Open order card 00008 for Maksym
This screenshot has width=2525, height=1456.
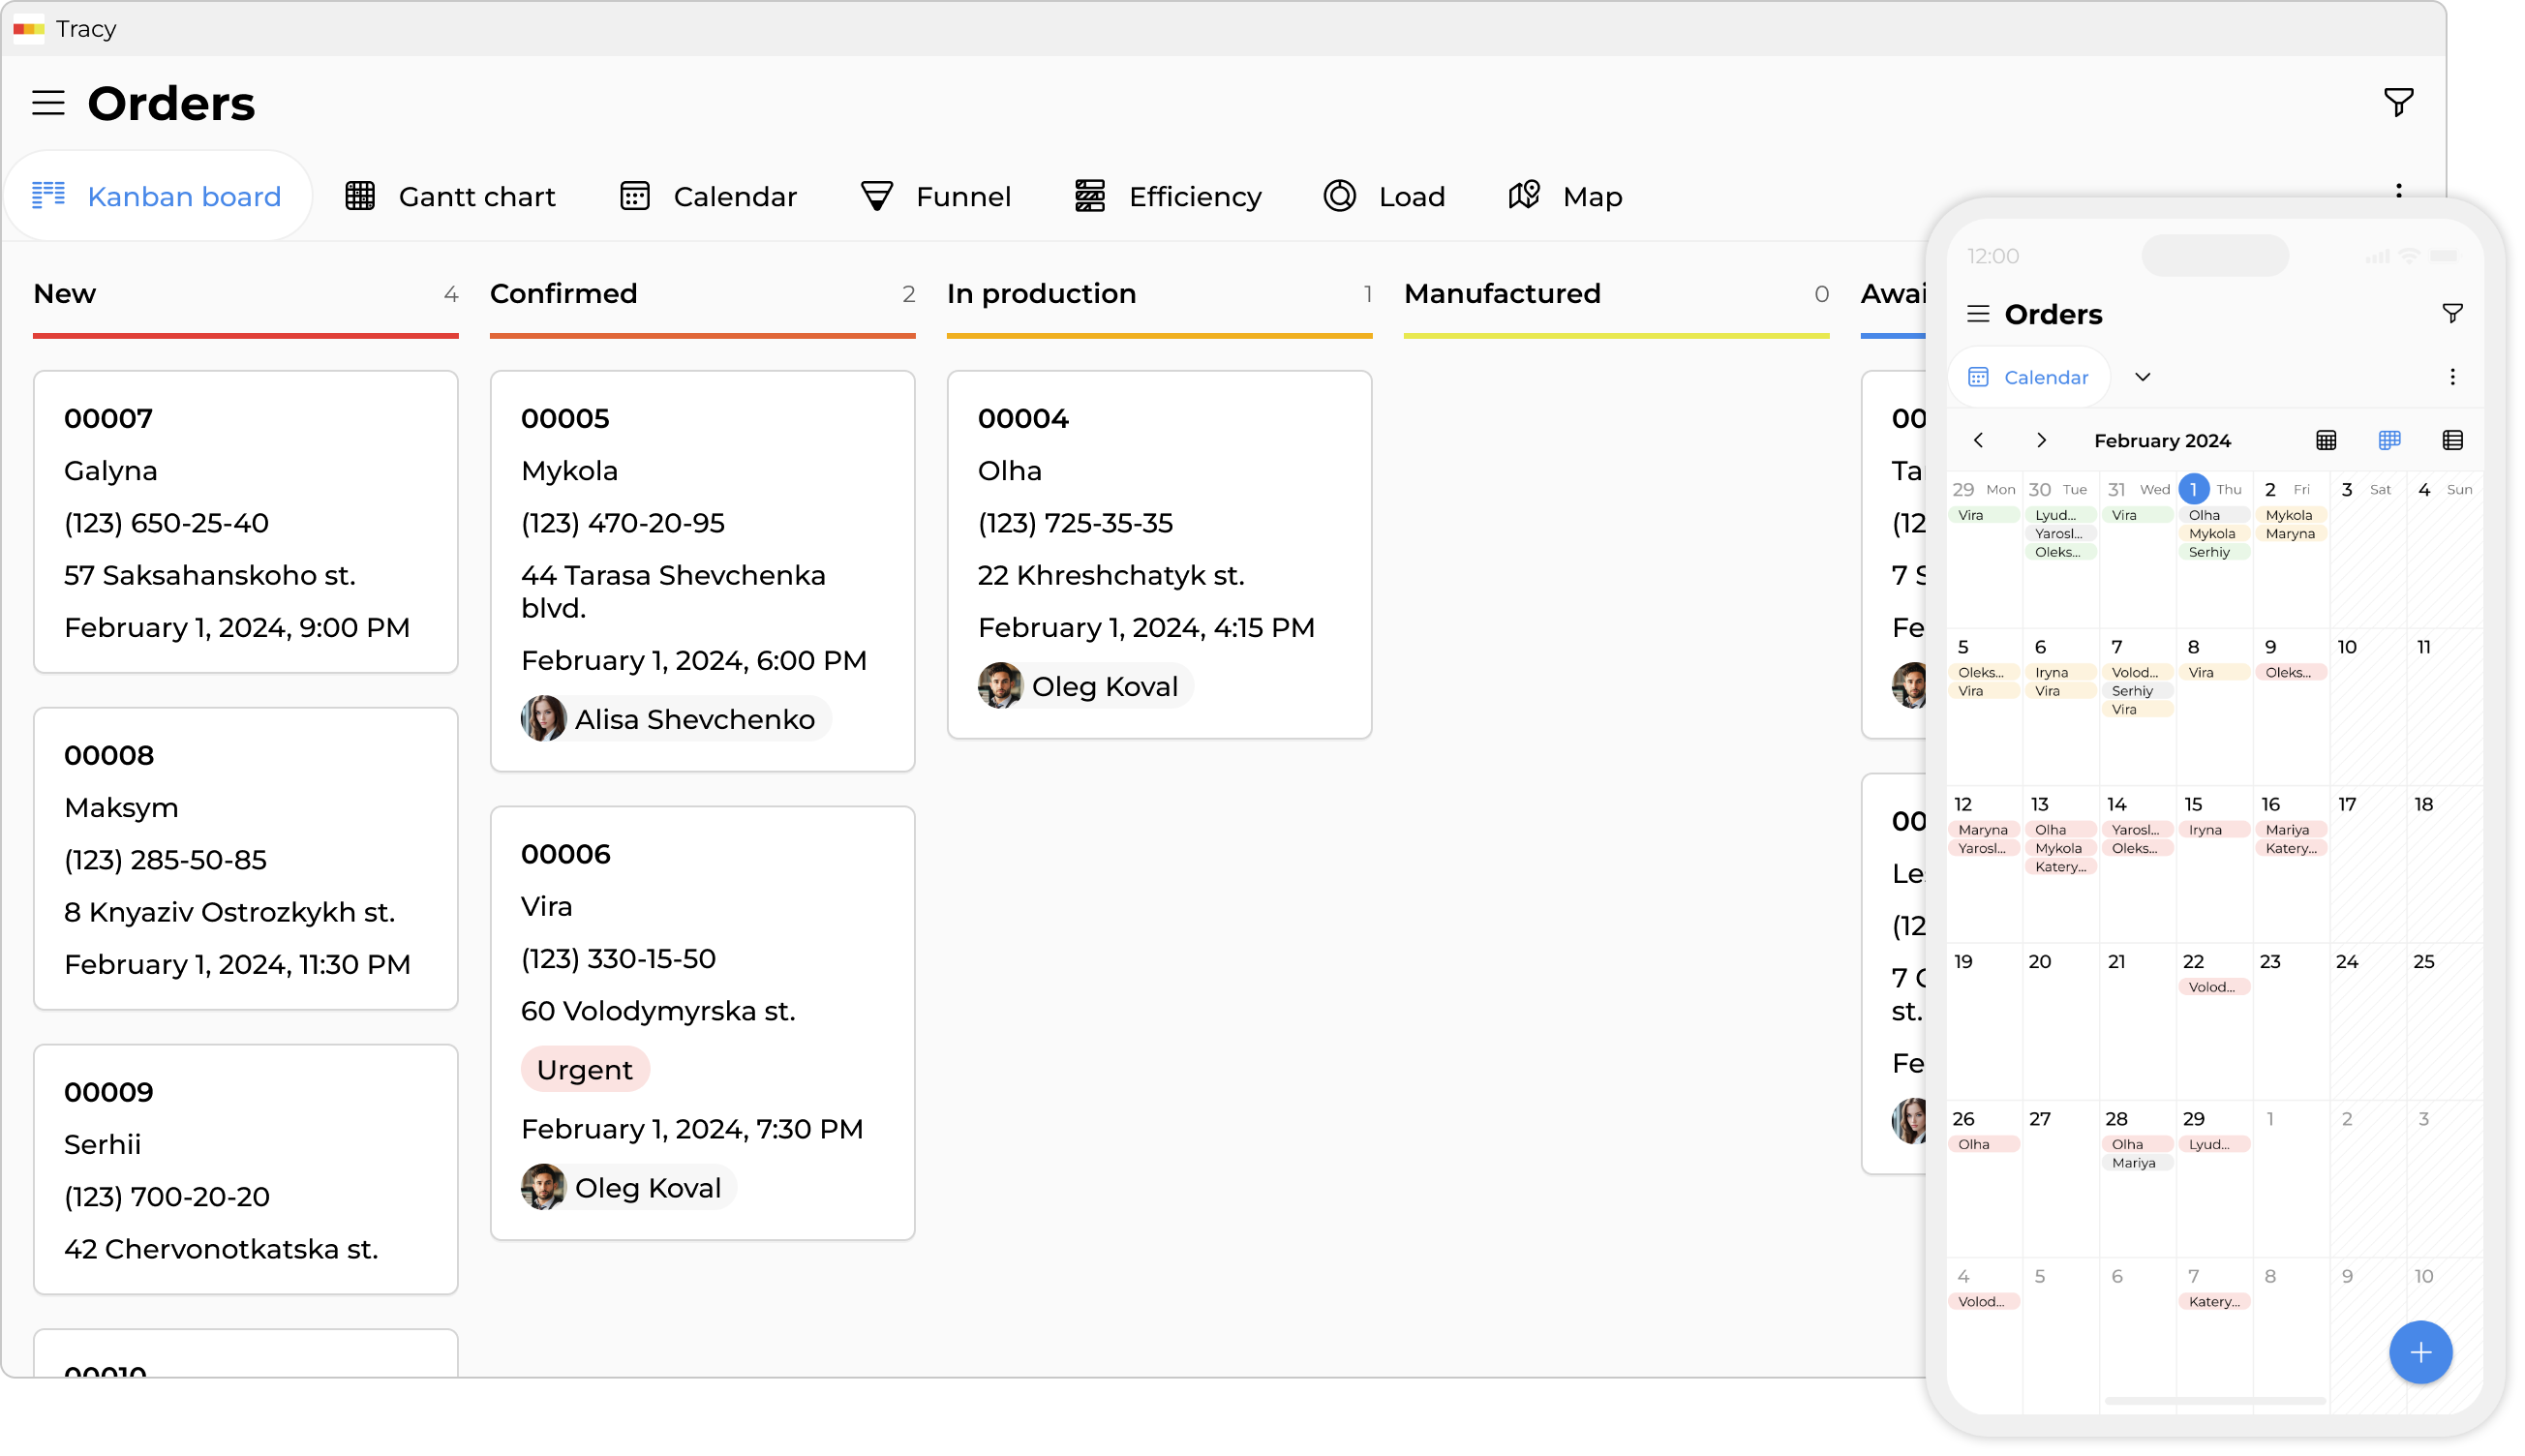click(x=246, y=859)
